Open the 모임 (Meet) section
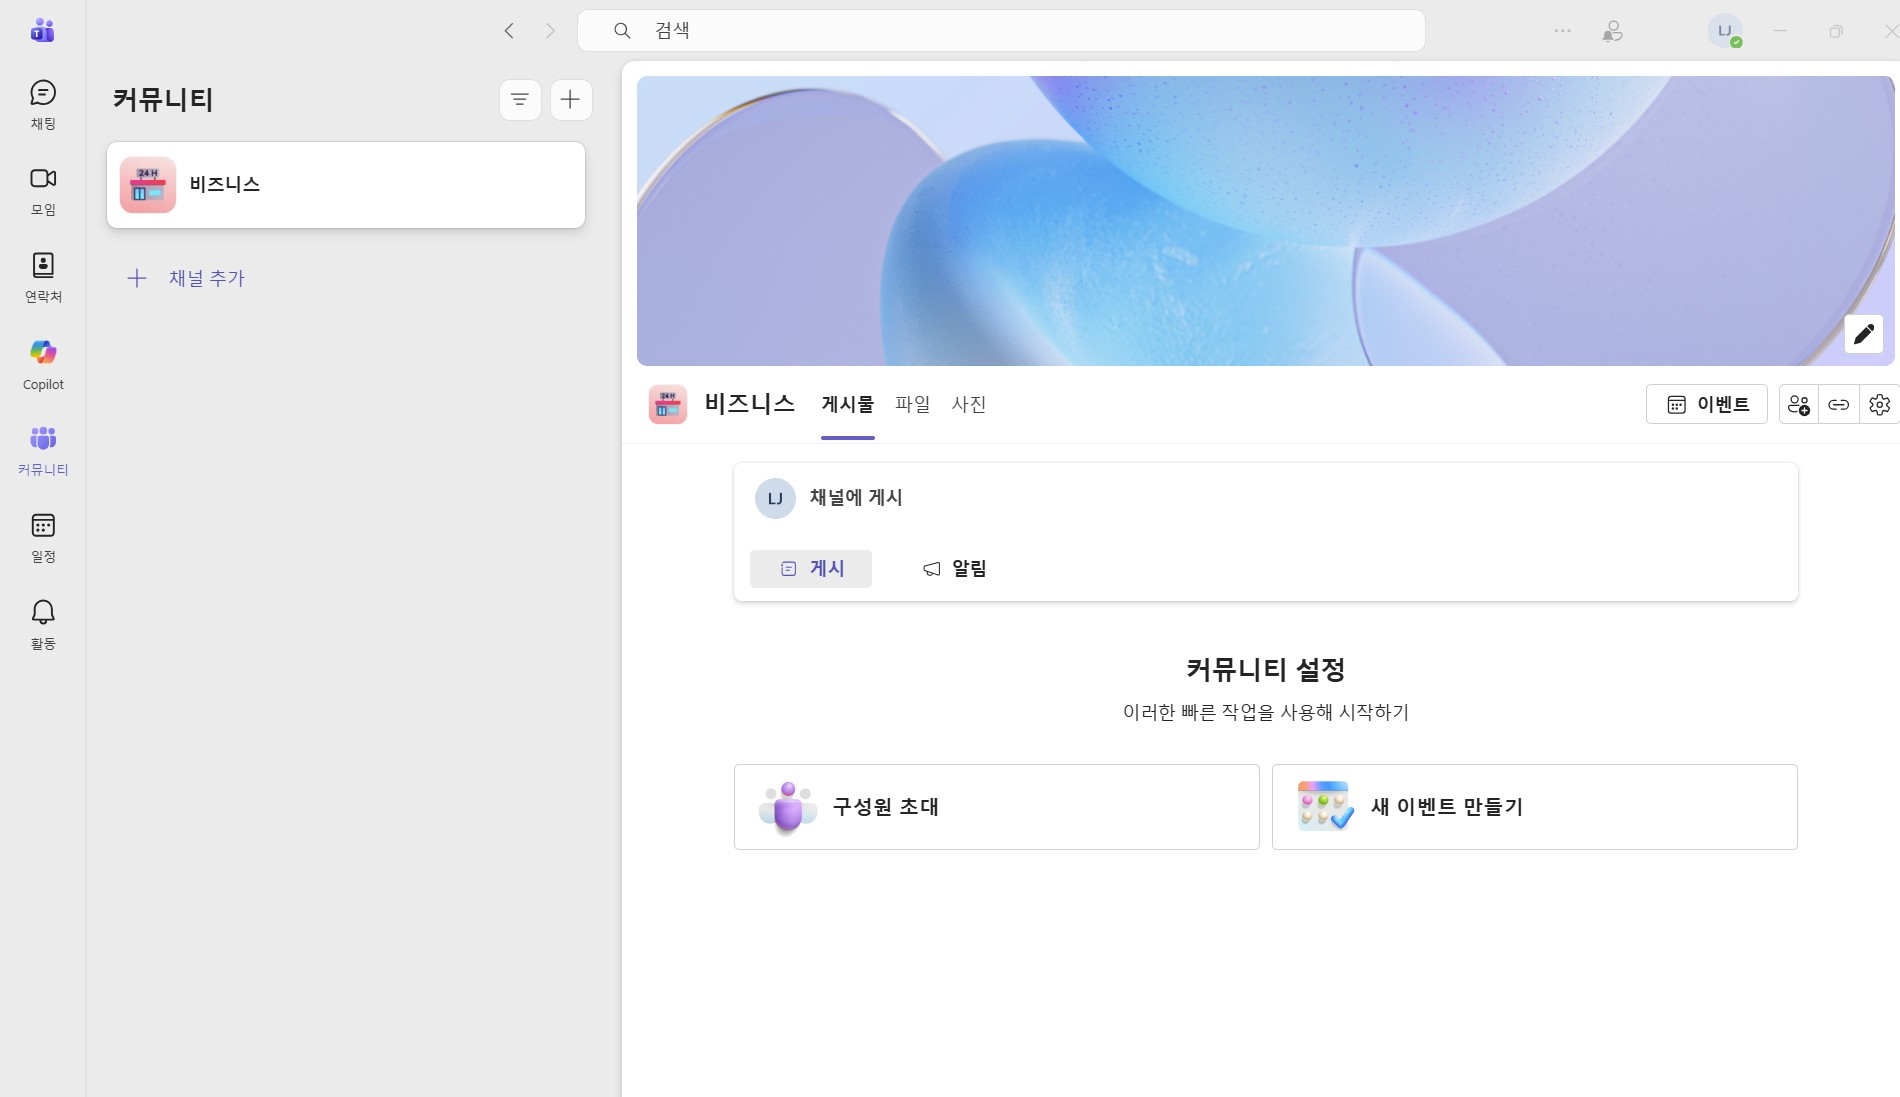Image resolution: width=1900 pixels, height=1097 pixels. pyautogui.click(x=43, y=191)
